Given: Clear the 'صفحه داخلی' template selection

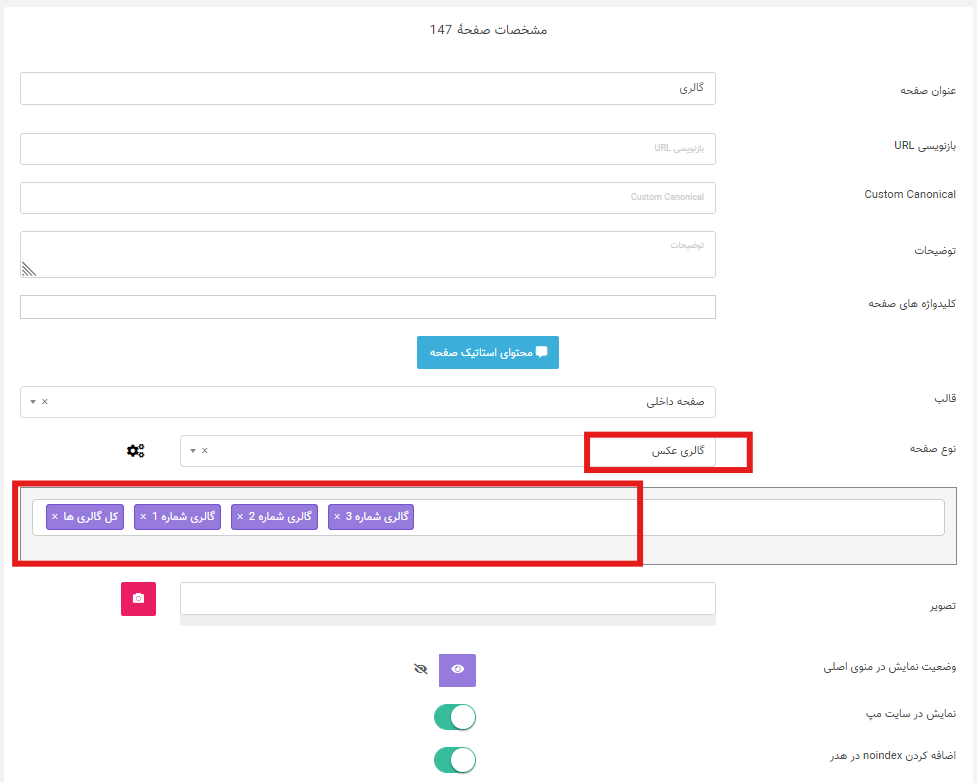Looking at the screenshot, I should [x=45, y=402].
